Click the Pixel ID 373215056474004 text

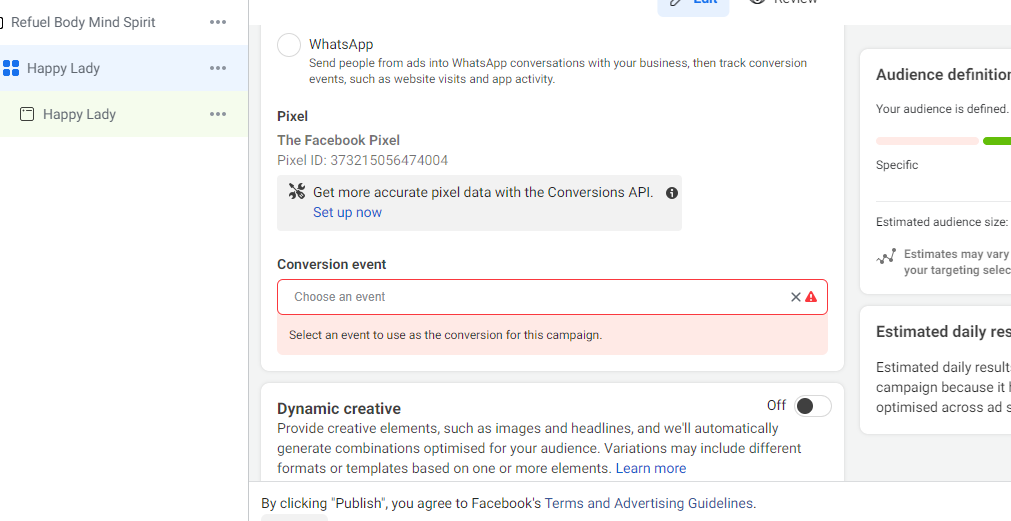[x=362, y=160]
